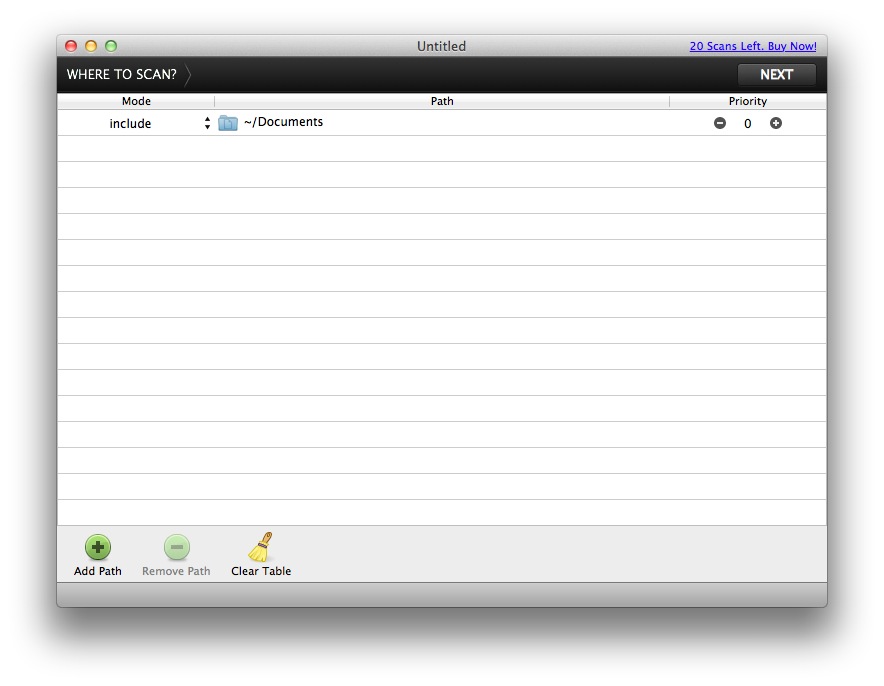Screen dimensions: 884x686
Task: Click the Untitled window title
Action: coord(441,46)
